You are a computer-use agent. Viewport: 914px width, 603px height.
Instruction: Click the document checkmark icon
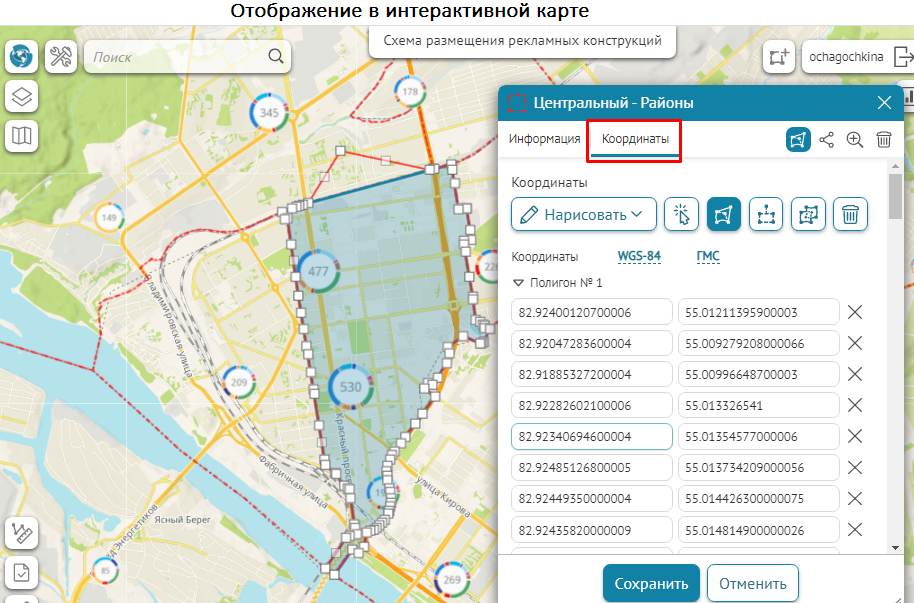coord(21,574)
